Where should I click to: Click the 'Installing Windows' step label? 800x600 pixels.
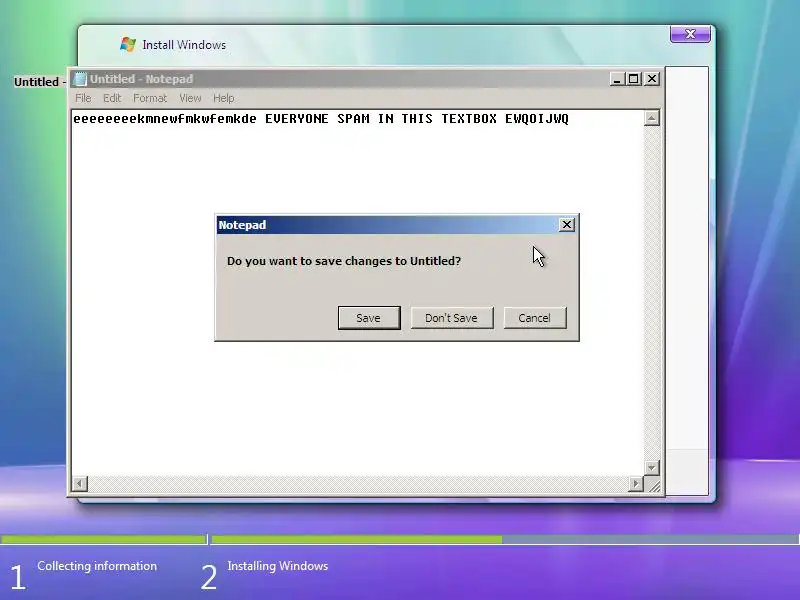278,566
